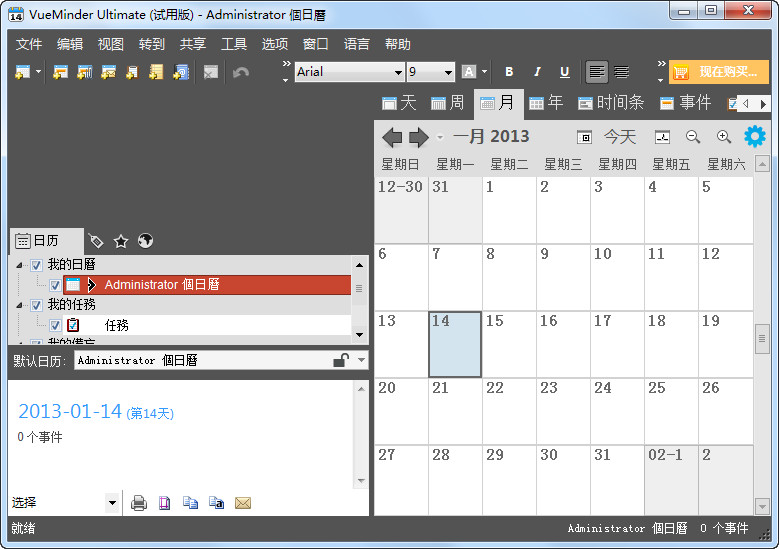Switch to the 年 year view tab
The width and height of the screenshot is (779, 549).
click(x=545, y=103)
